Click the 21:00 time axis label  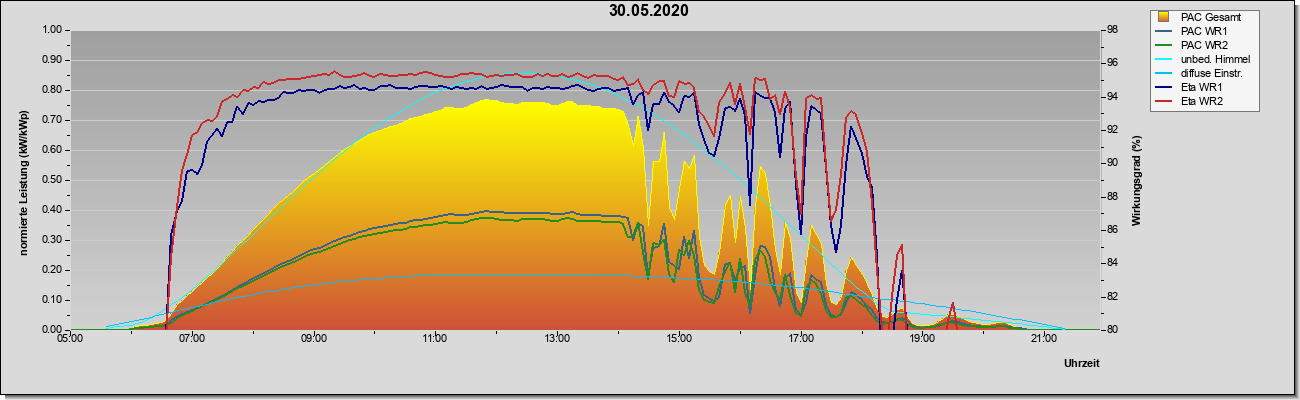click(x=1043, y=341)
